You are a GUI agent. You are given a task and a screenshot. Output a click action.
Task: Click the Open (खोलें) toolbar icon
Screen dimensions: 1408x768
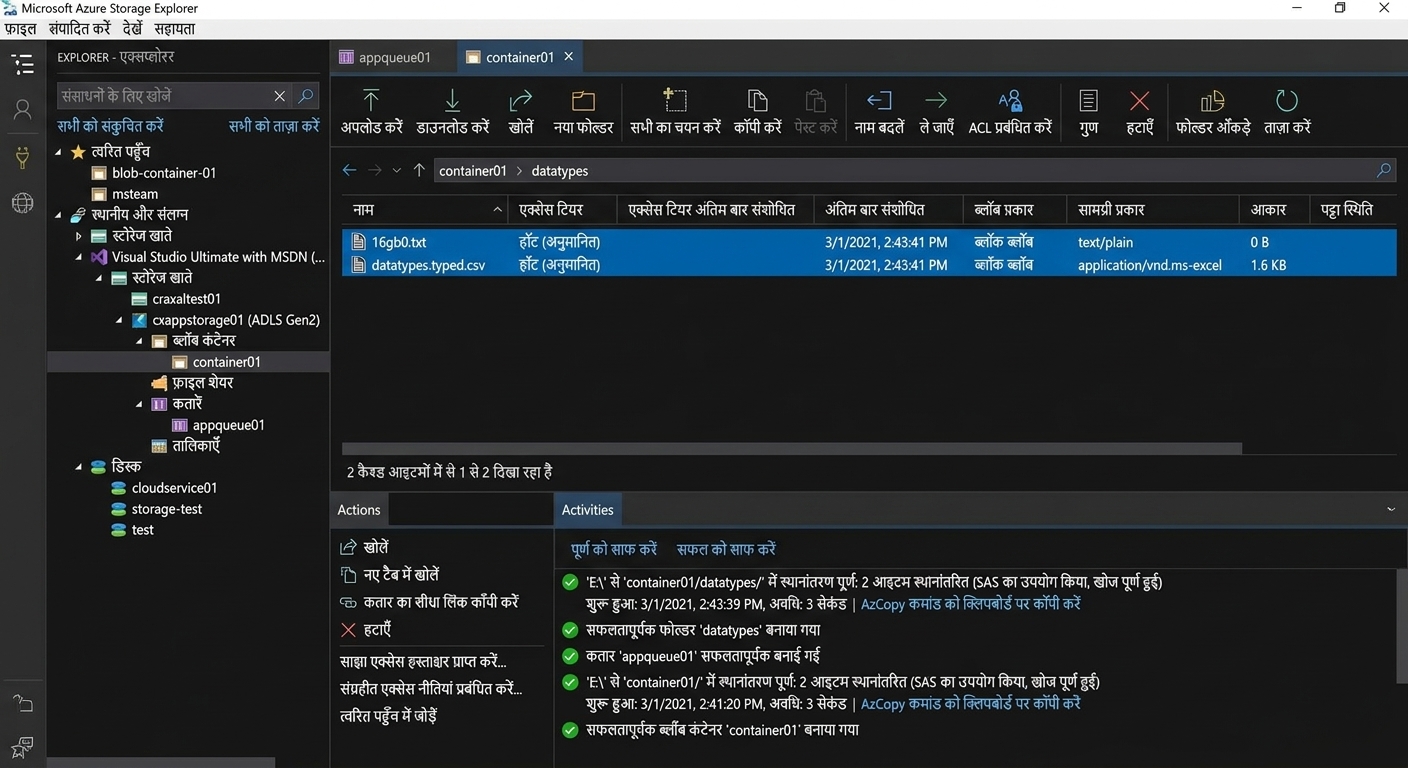tap(521, 101)
